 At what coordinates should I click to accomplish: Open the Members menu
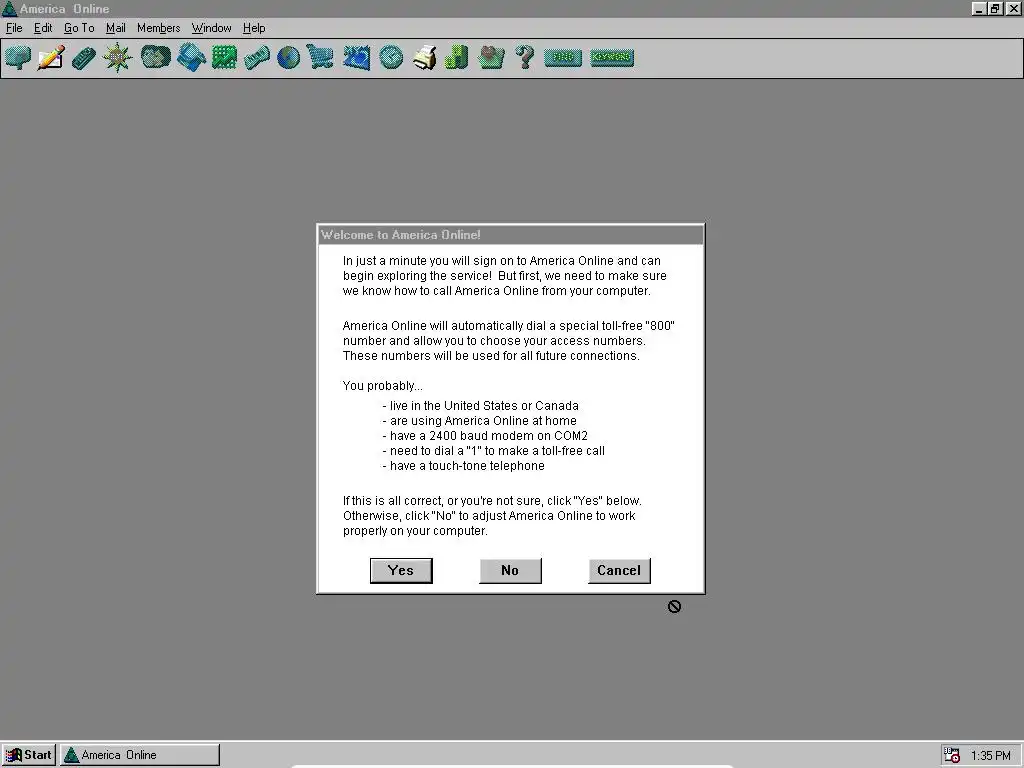(159, 28)
